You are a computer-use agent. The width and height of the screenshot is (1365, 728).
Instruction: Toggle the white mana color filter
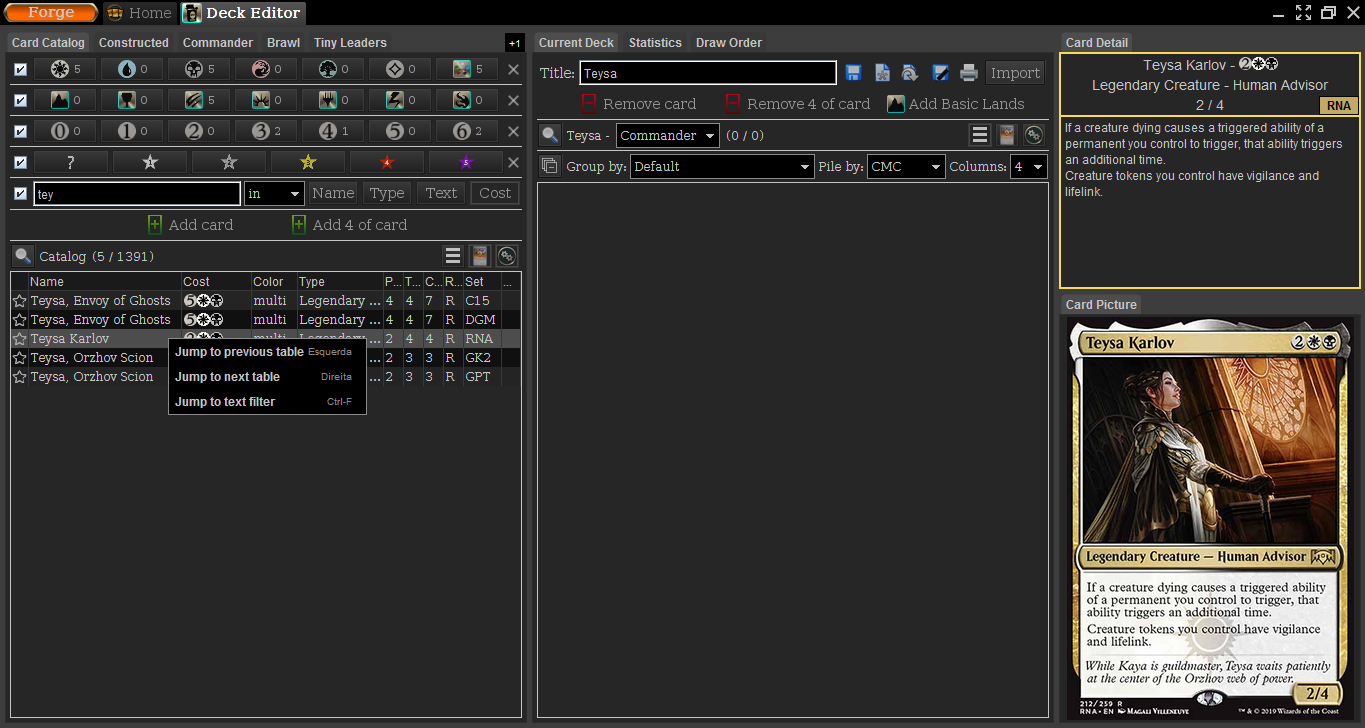(x=64, y=69)
